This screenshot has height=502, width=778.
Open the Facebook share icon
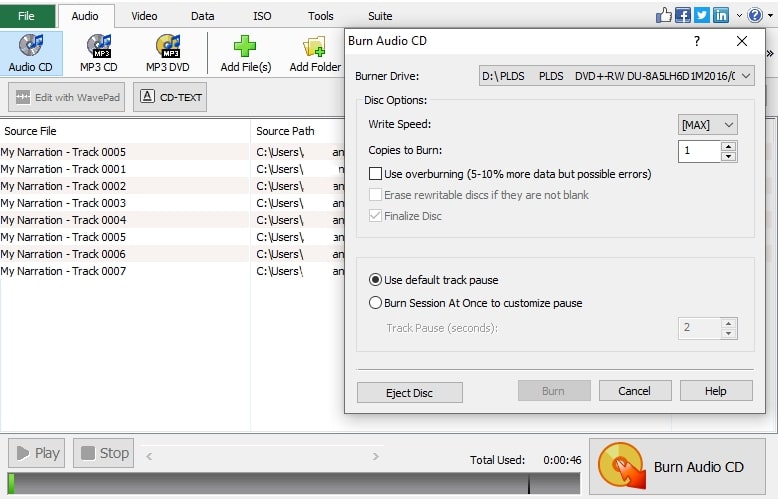683,15
